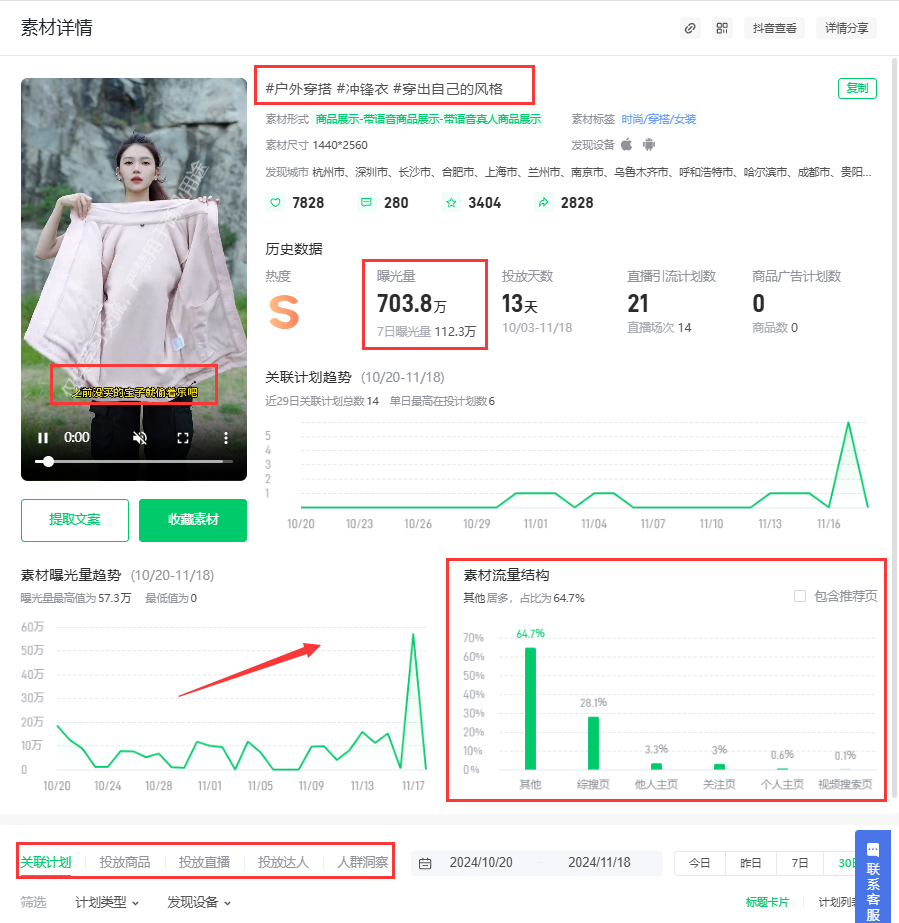Image resolution: width=899 pixels, height=923 pixels.
Task: Switch to the 投放直播 tab
Action: (x=204, y=862)
